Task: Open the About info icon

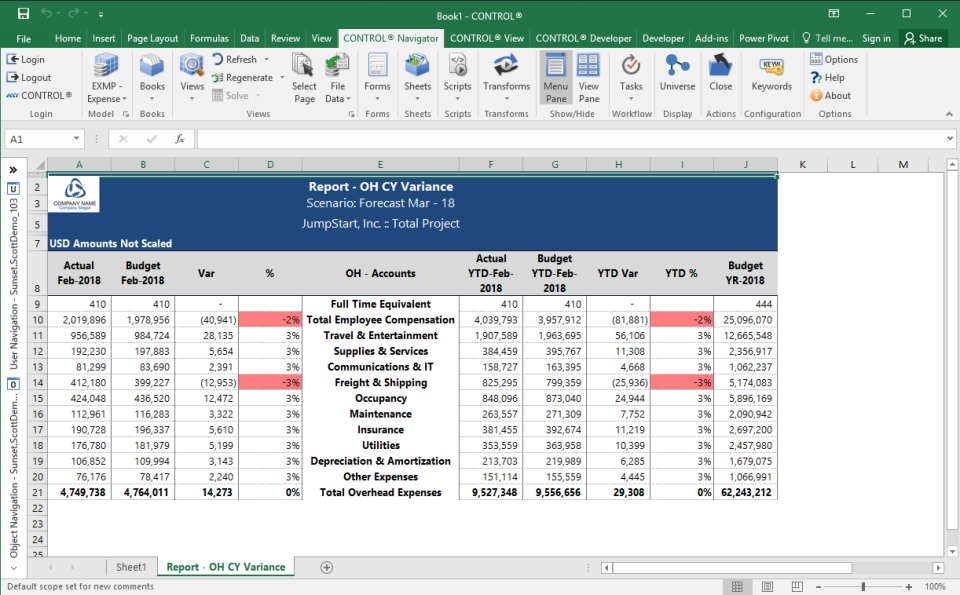Action: point(817,96)
